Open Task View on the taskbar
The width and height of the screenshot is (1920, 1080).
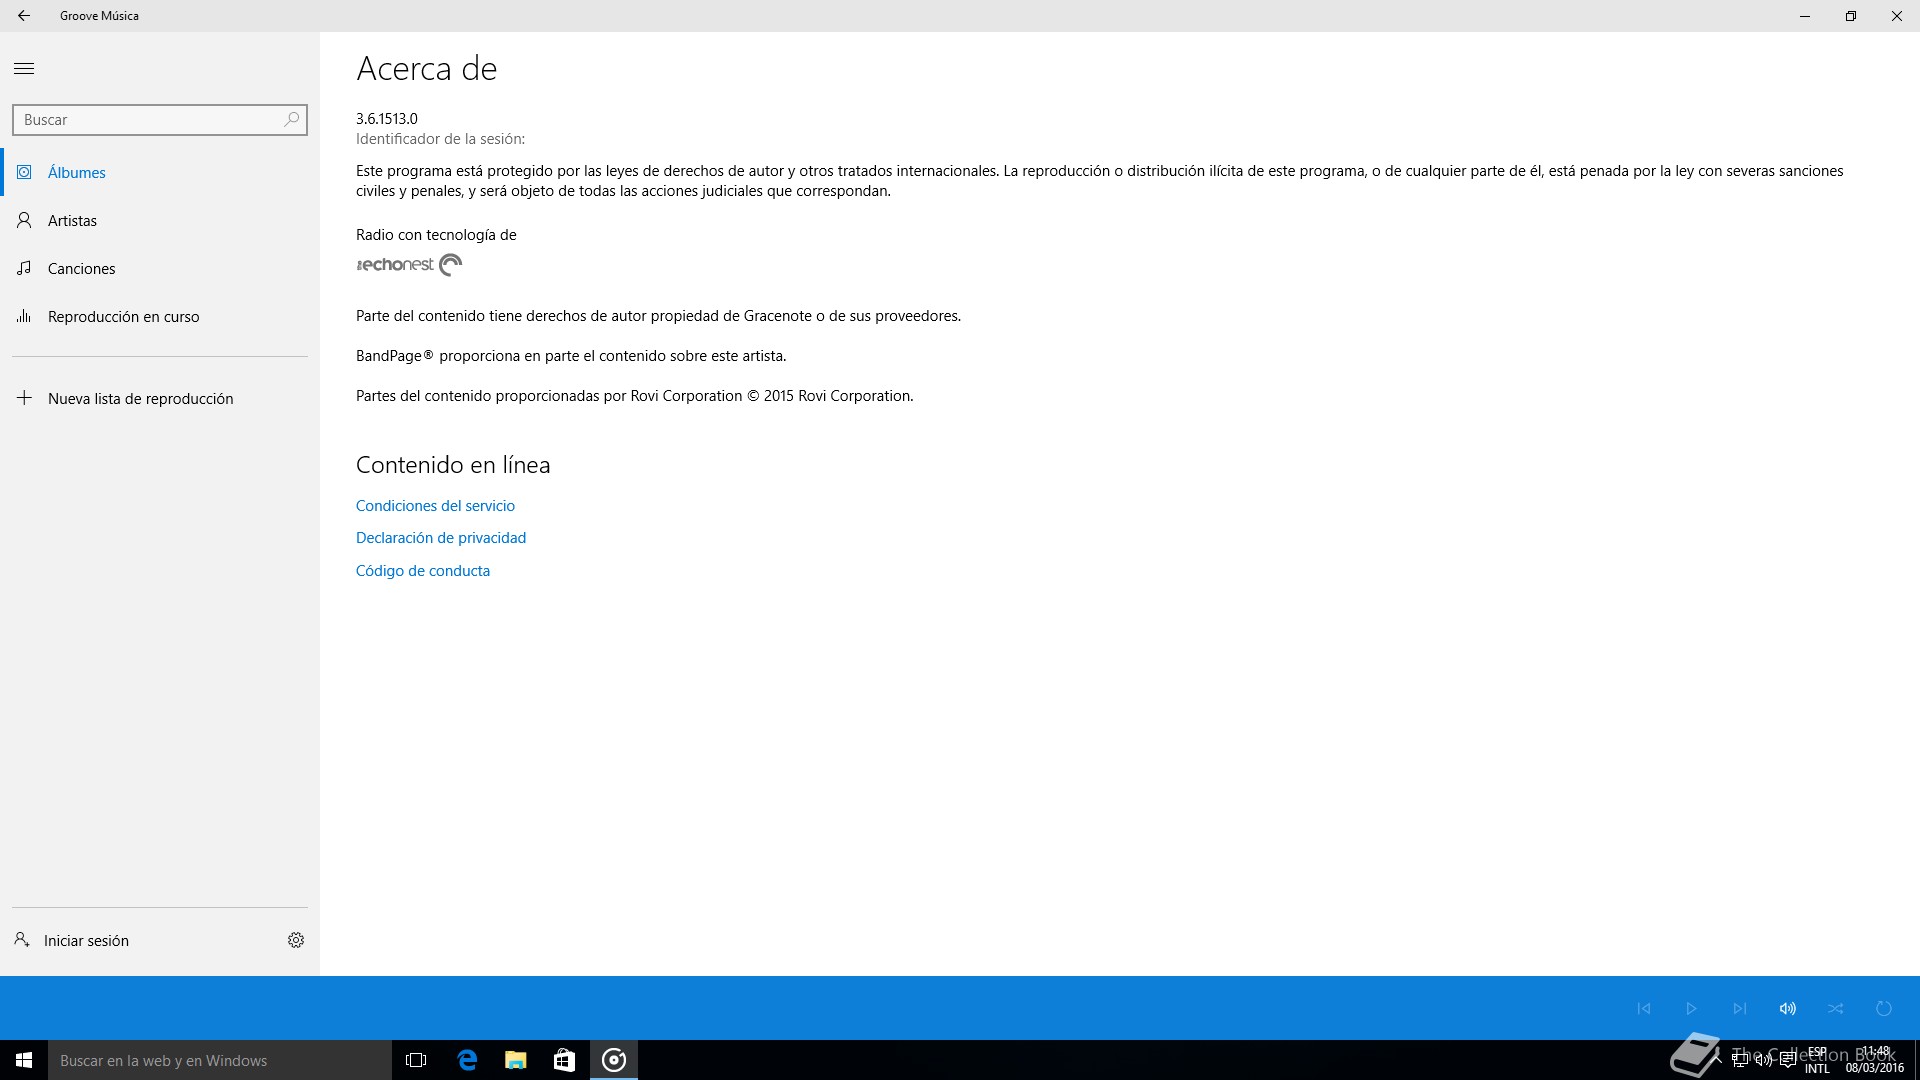tap(416, 1060)
